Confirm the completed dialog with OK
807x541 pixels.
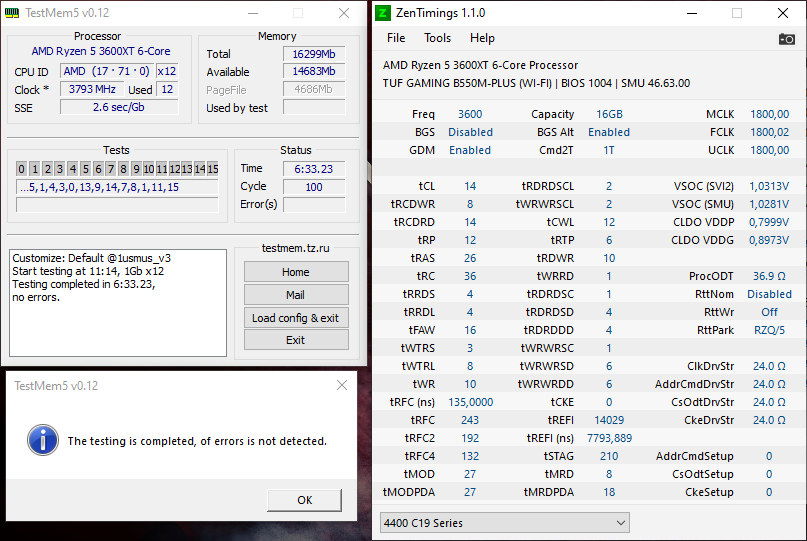point(304,500)
